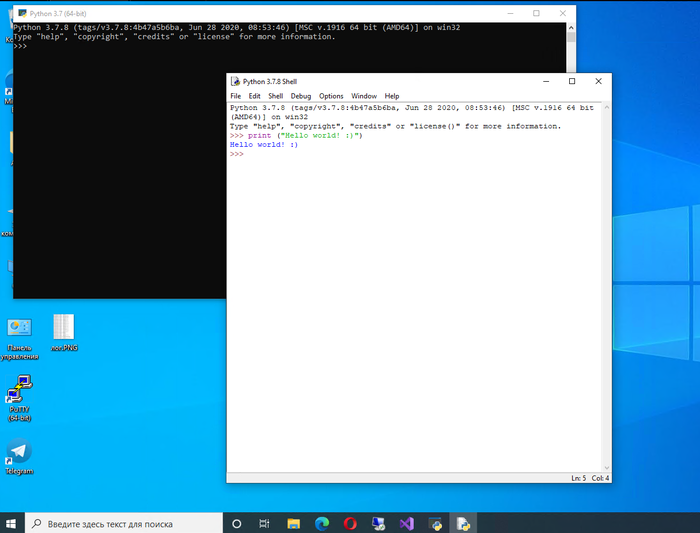This screenshot has height=533, width=700.
Task: Open Task View from the taskbar
Action: pyautogui.click(x=264, y=524)
